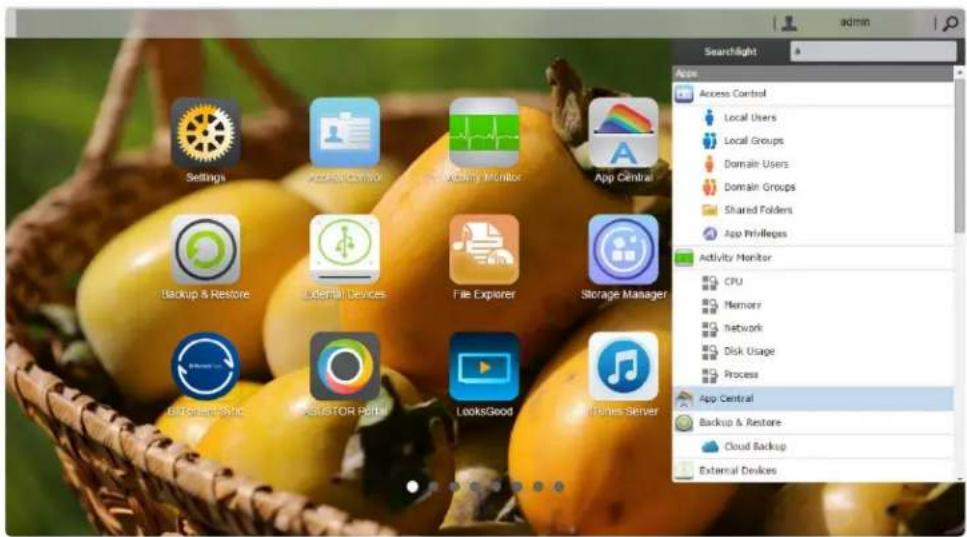967x537 pixels.
Task: Select Access Control in Searchlight results
Action: point(813,94)
